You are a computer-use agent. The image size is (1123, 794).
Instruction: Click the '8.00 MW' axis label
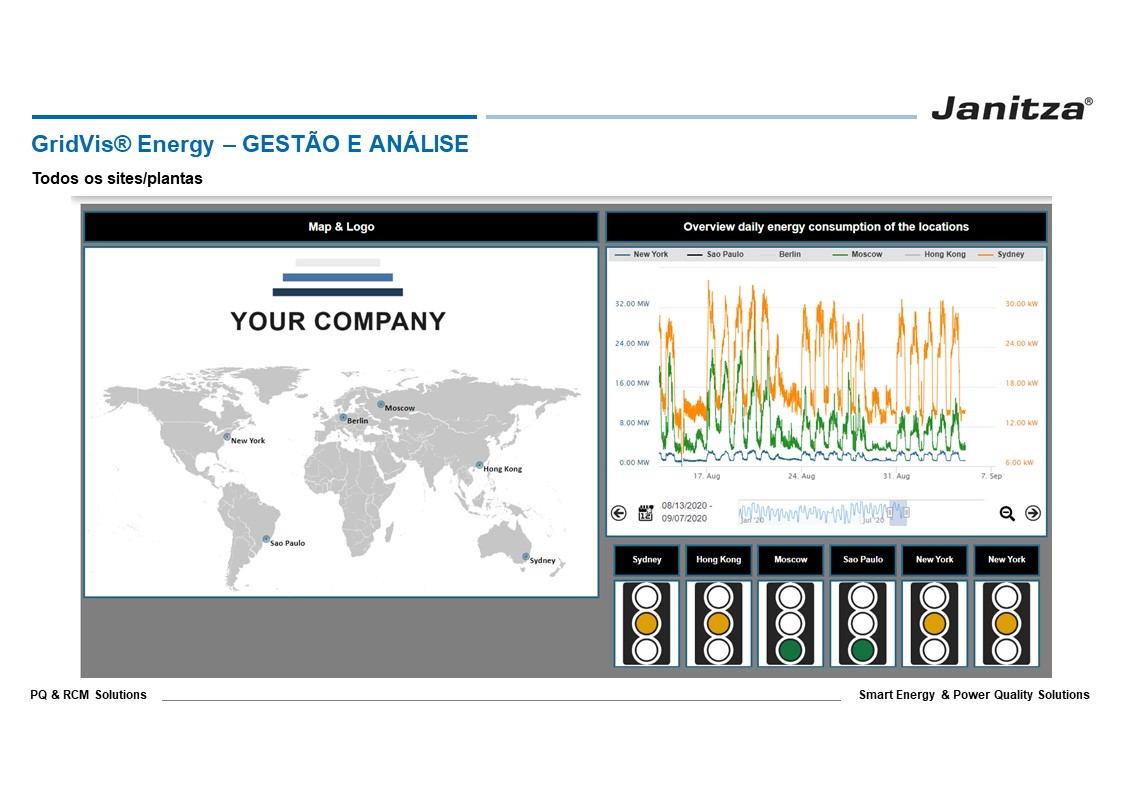click(x=634, y=423)
